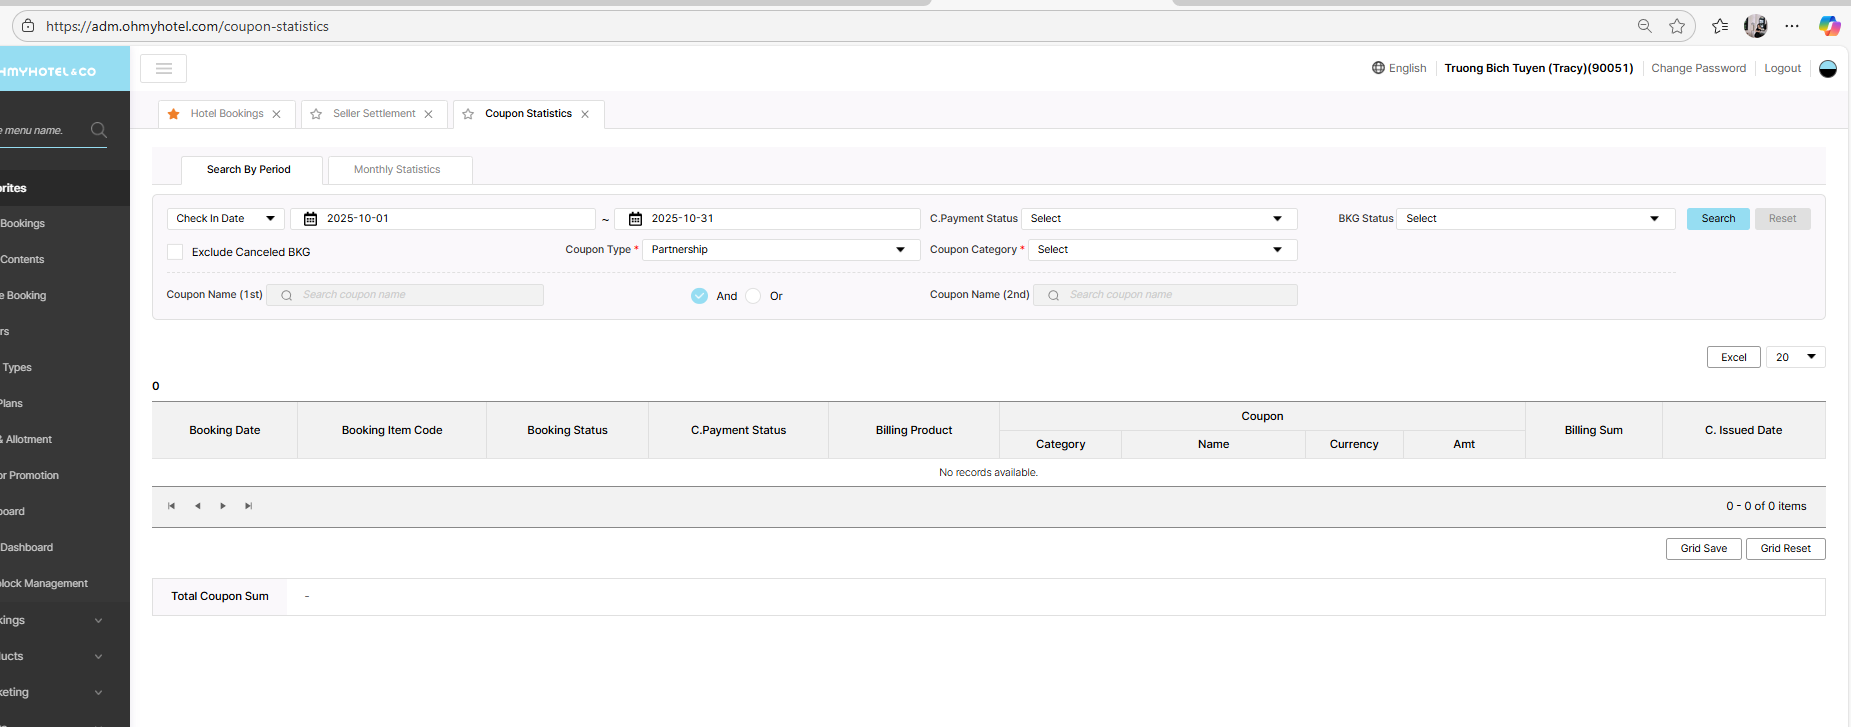Export results with the Excel button
1851x727 pixels.
pyautogui.click(x=1733, y=358)
